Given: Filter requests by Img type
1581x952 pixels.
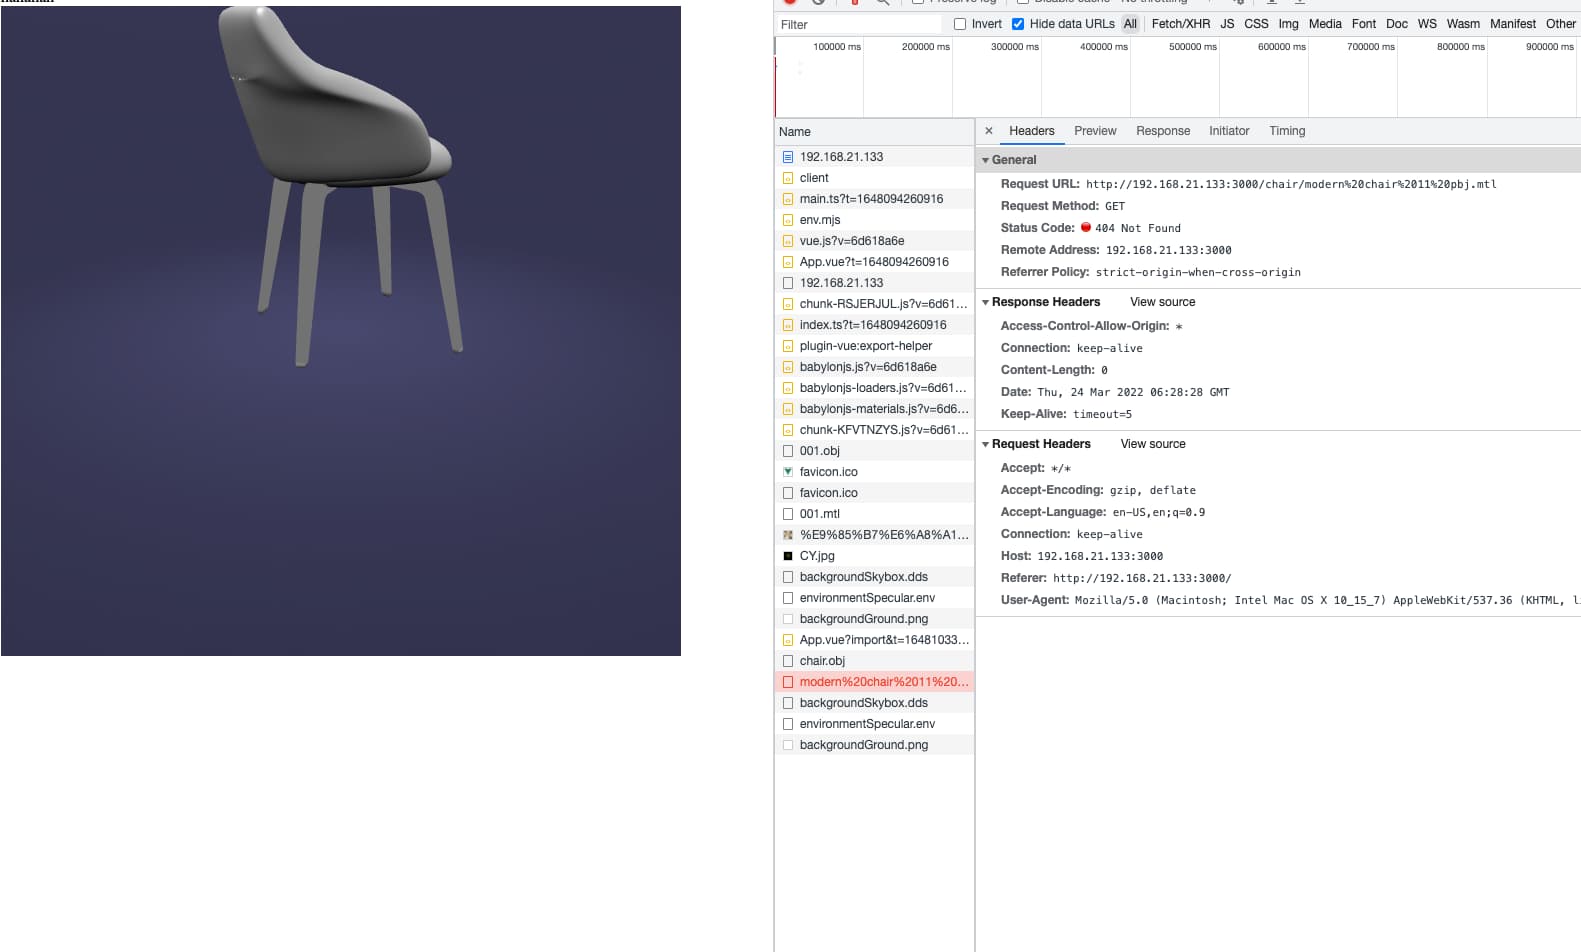Looking at the screenshot, I should pos(1288,24).
